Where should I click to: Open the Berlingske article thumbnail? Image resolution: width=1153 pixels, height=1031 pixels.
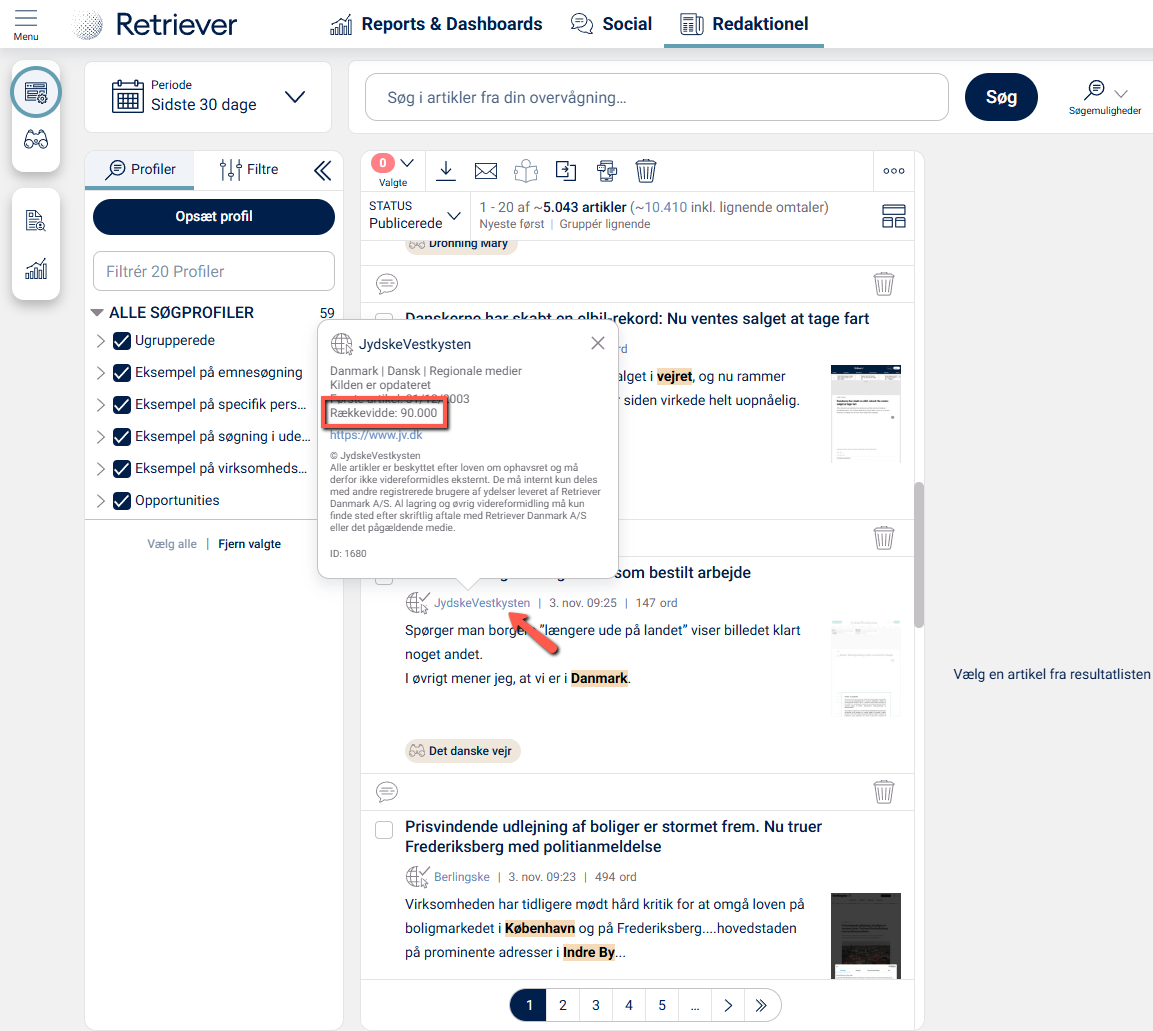(865, 935)
